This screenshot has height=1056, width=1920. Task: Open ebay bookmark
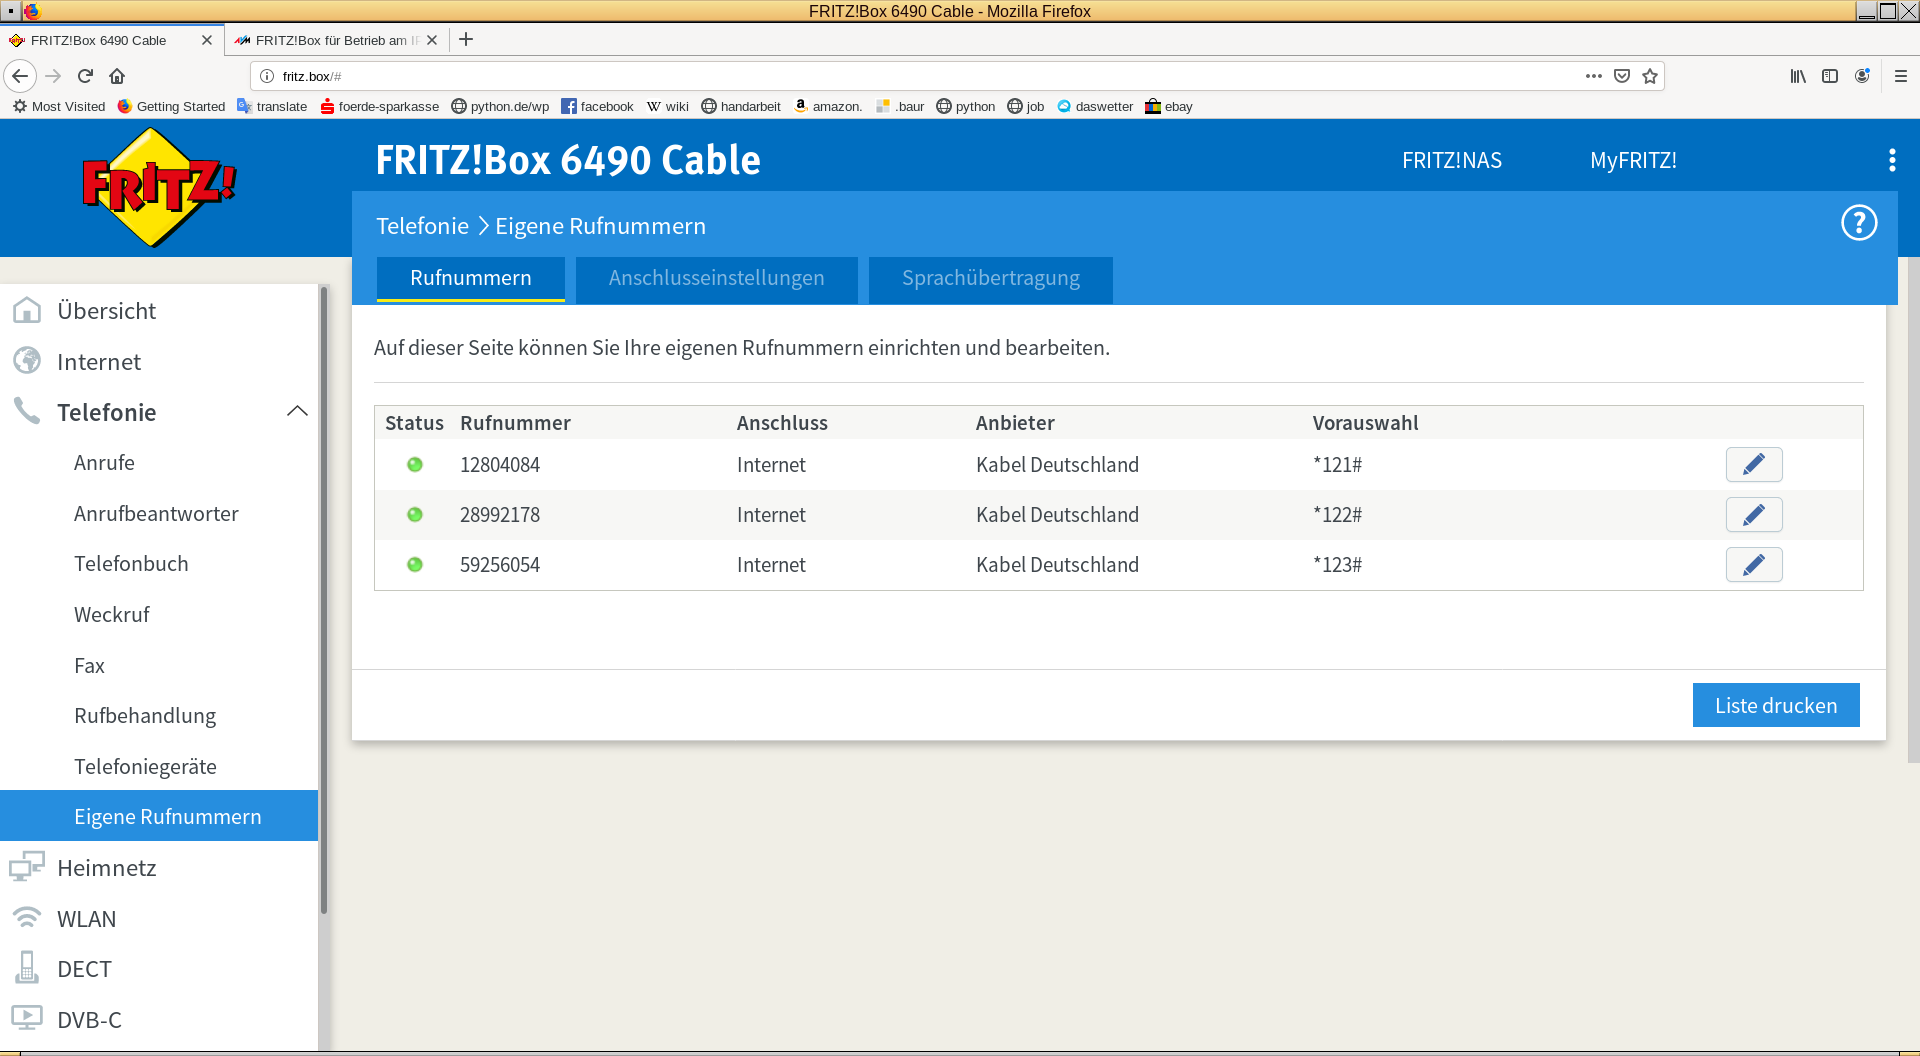[x=1169, y=106]
